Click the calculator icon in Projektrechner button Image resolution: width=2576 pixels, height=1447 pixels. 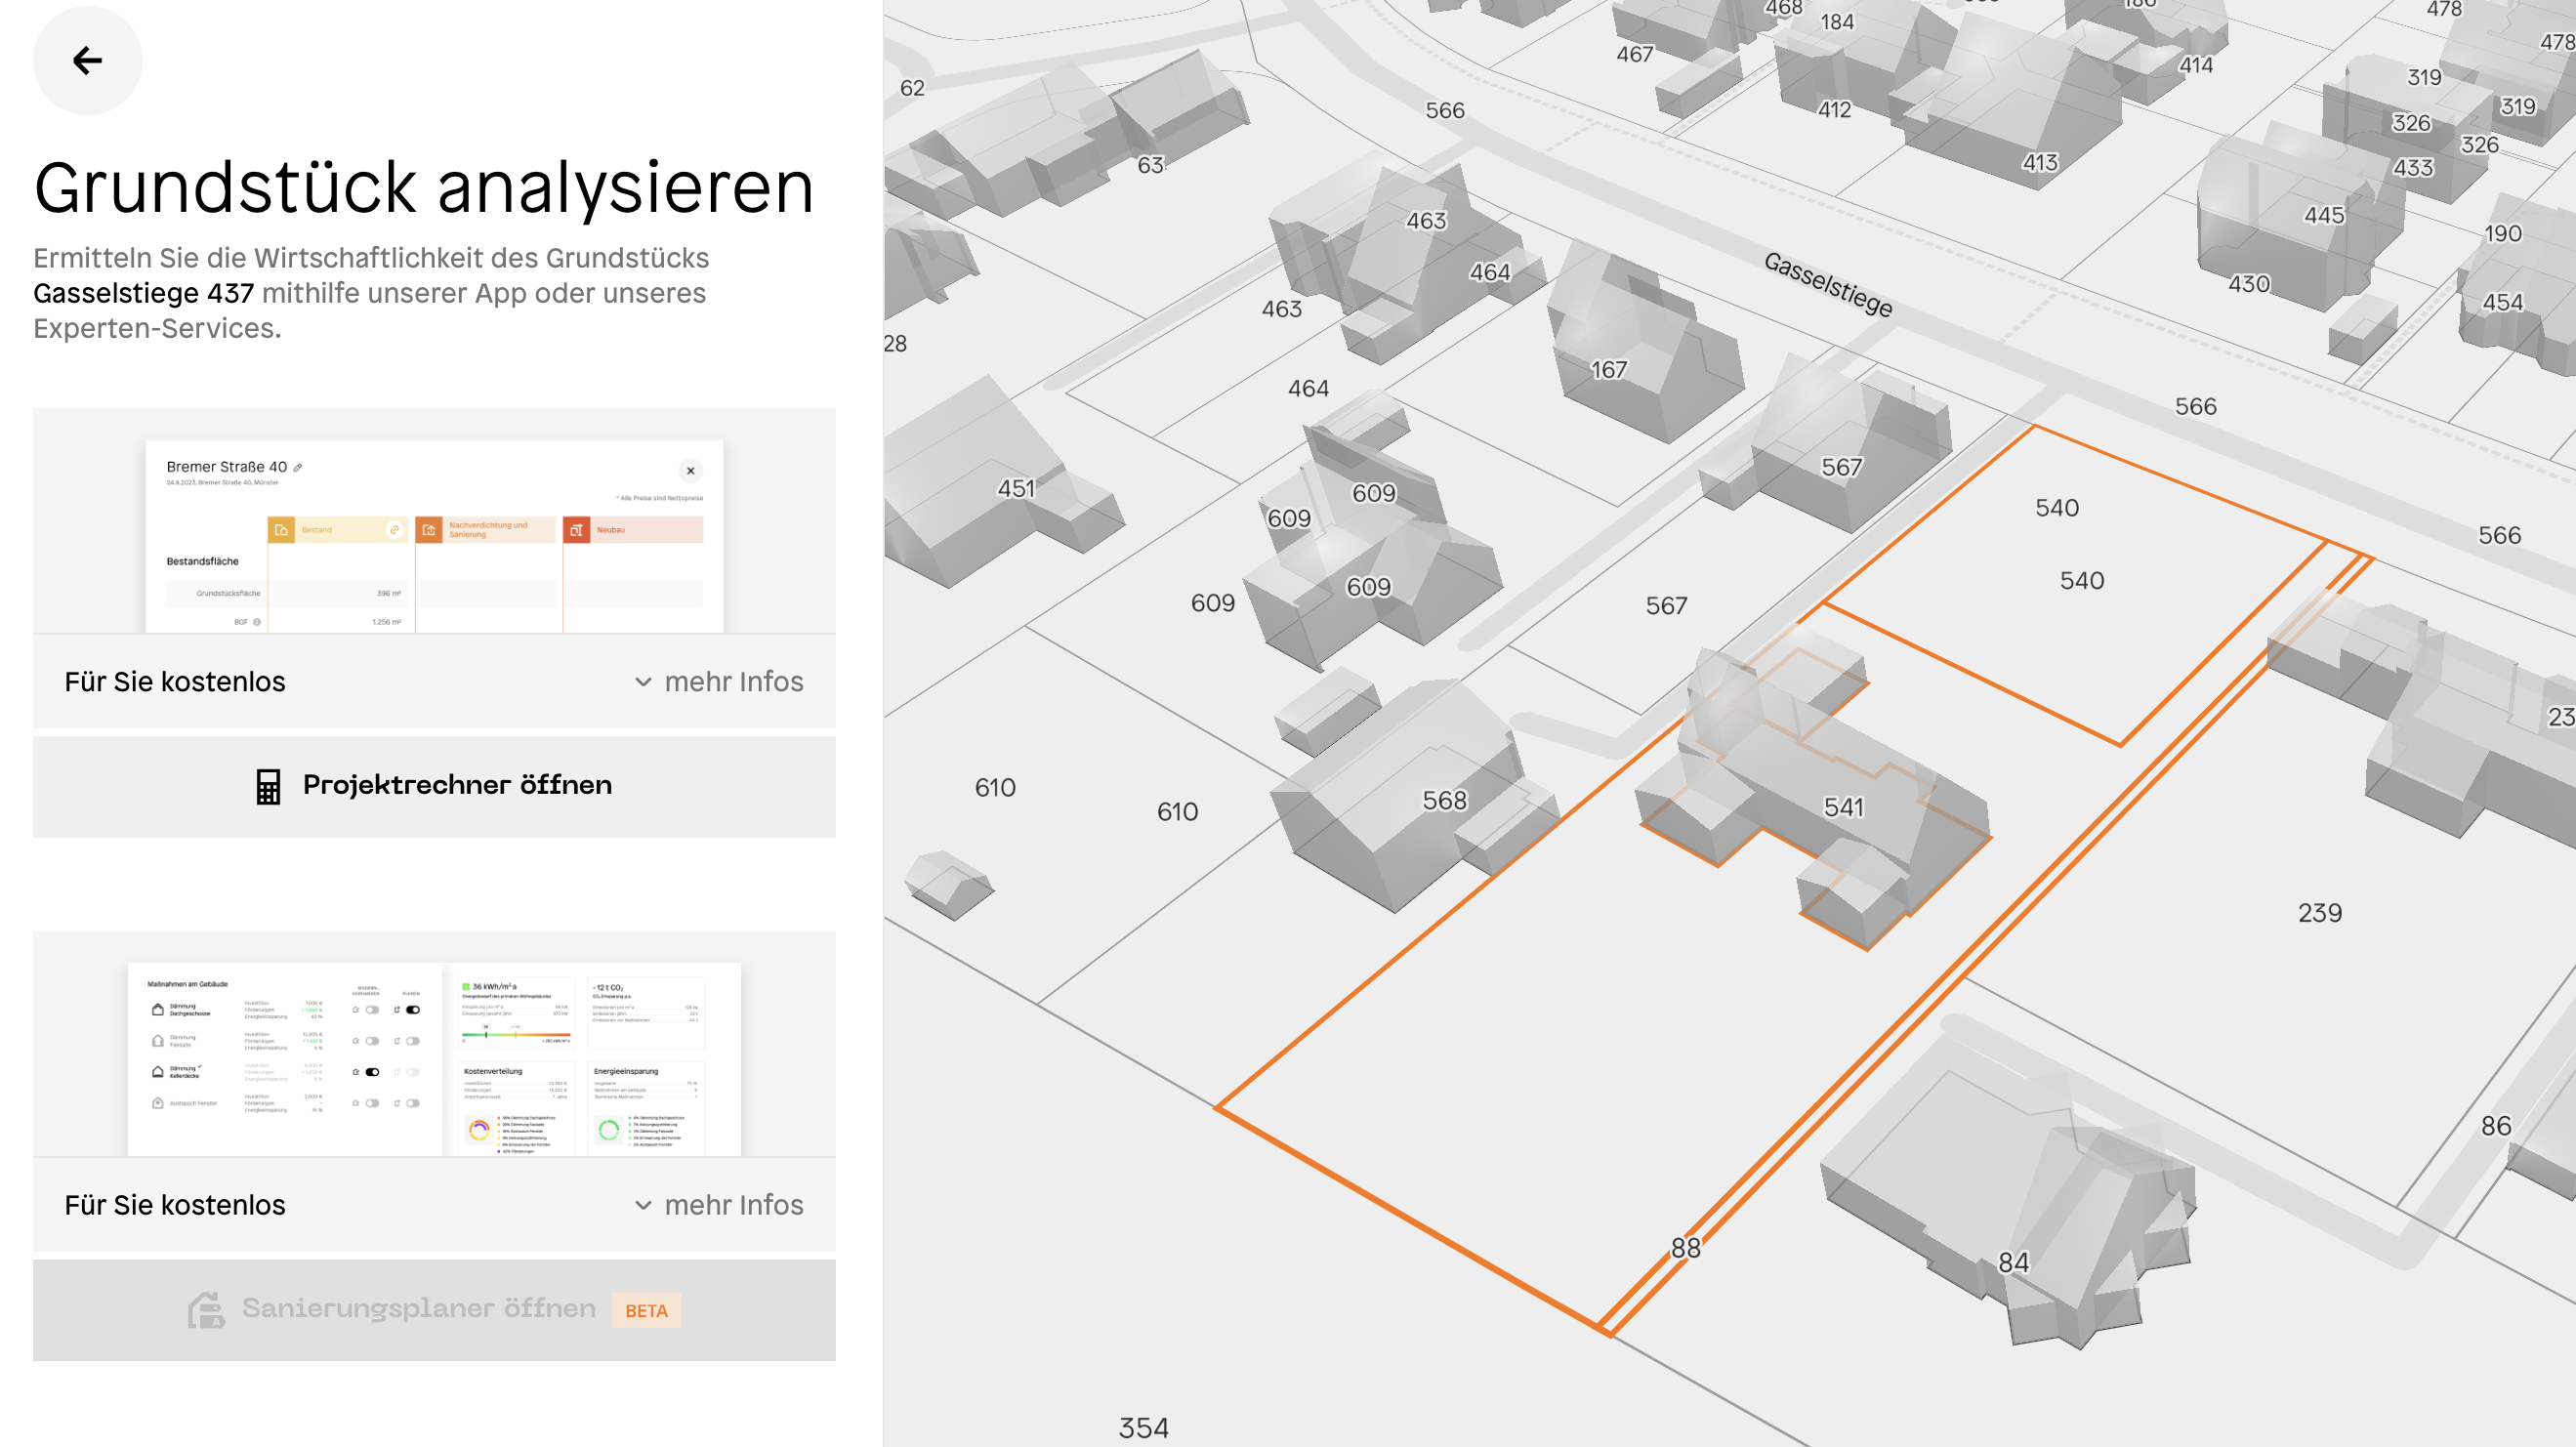(x=268, y=786)
